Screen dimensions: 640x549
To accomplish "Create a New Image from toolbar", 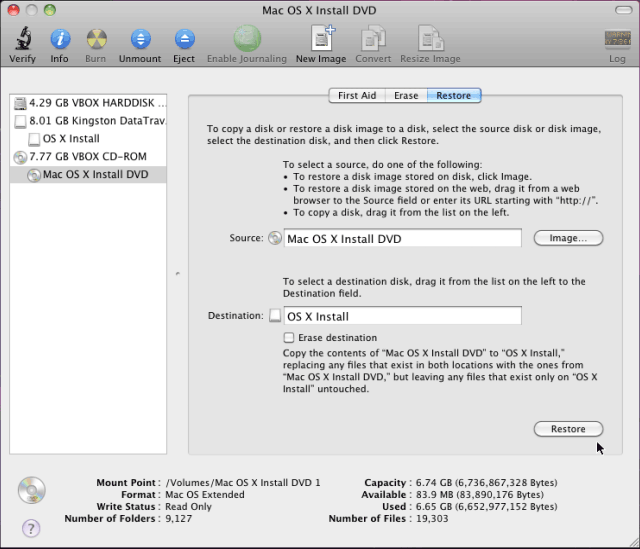I will click(x=322, y=38).
